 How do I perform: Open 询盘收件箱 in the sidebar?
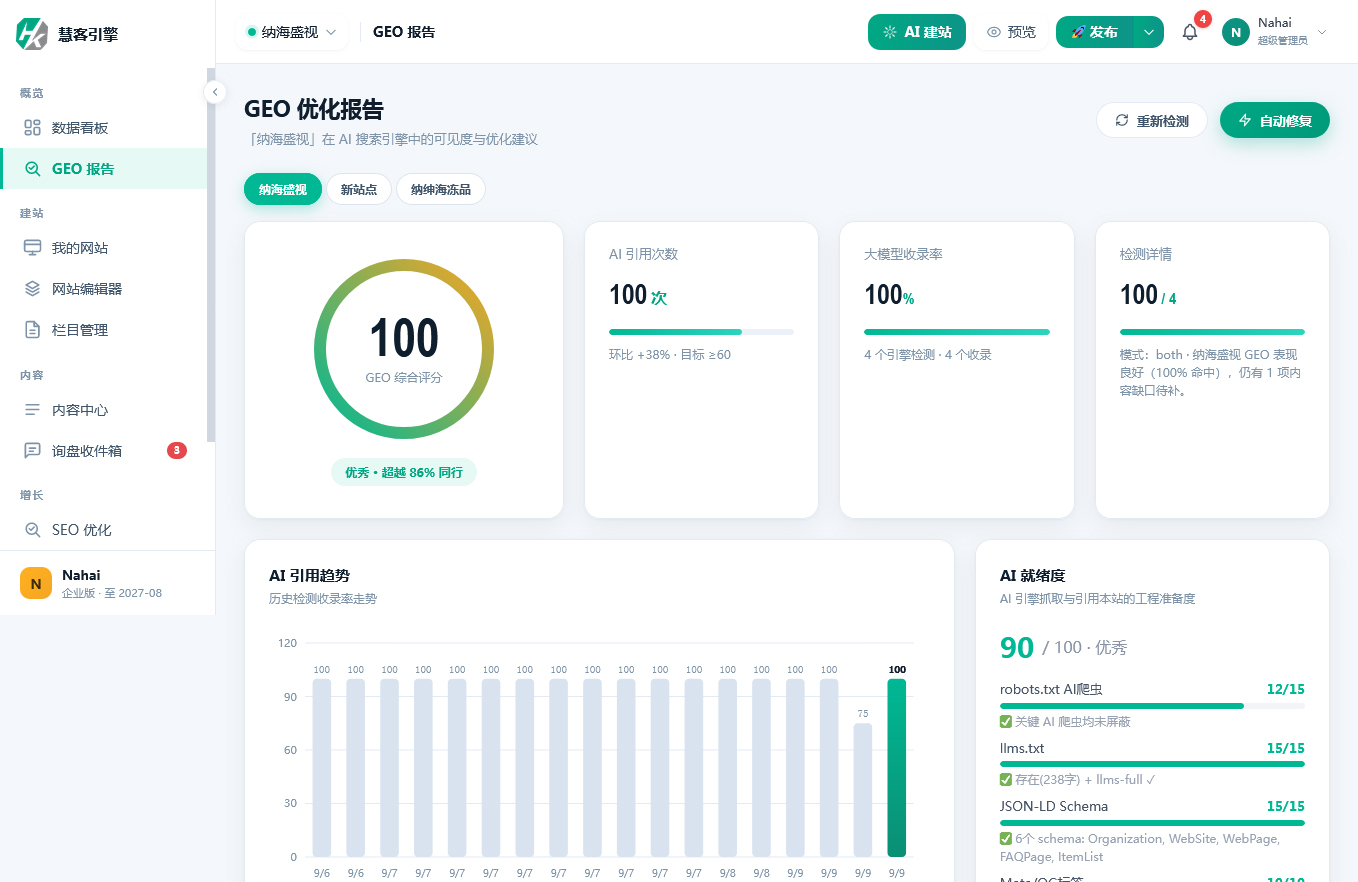tap(104, 451)
